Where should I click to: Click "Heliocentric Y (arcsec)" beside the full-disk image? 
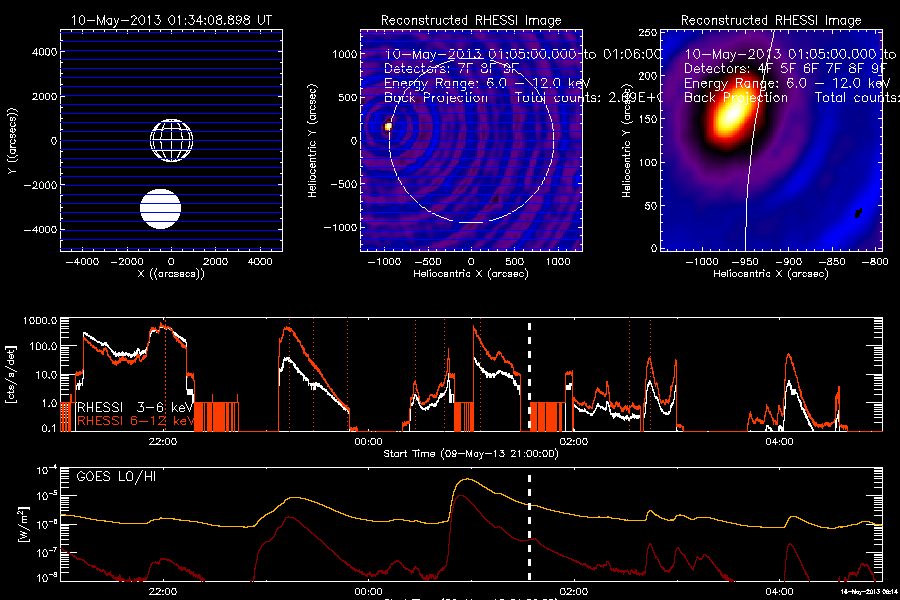click(x=312, y=141)
